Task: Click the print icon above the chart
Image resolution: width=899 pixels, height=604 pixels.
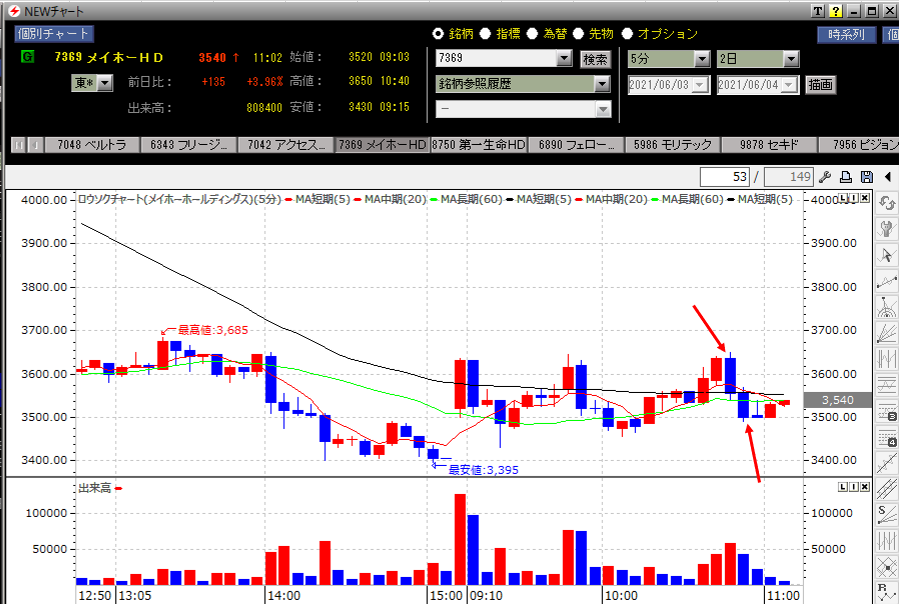Action: coord(846,177)
